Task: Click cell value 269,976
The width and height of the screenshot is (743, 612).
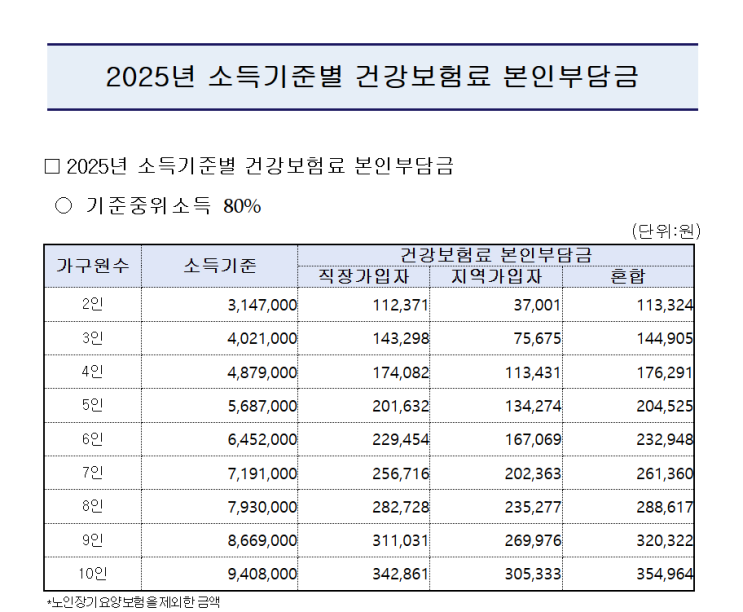Action: click(533, 540)
